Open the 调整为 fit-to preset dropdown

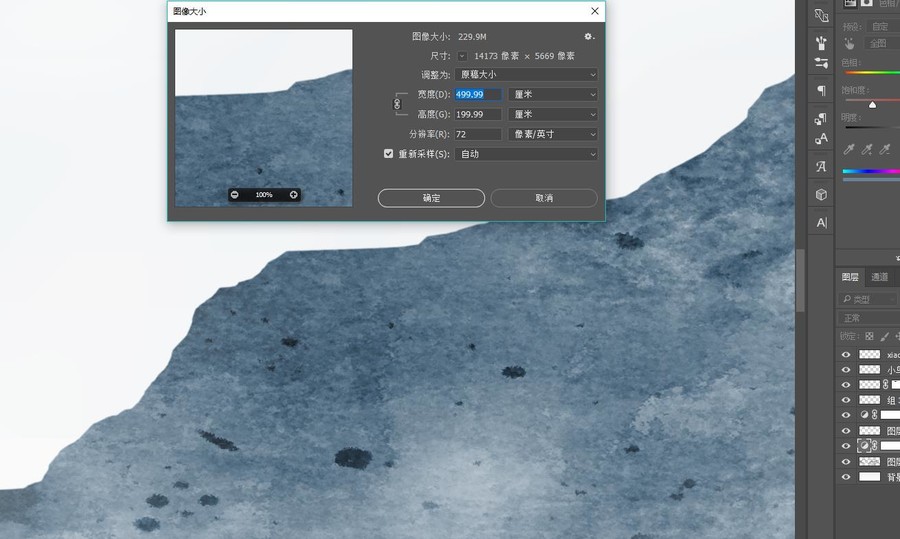[x=526, y=75]
